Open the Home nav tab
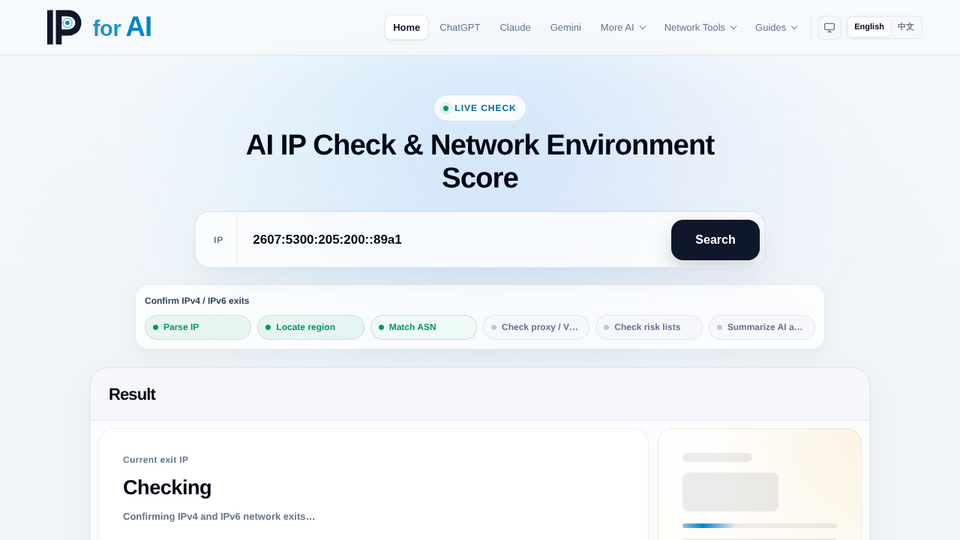This screenshot has width=960, height=540. (406, 28)
